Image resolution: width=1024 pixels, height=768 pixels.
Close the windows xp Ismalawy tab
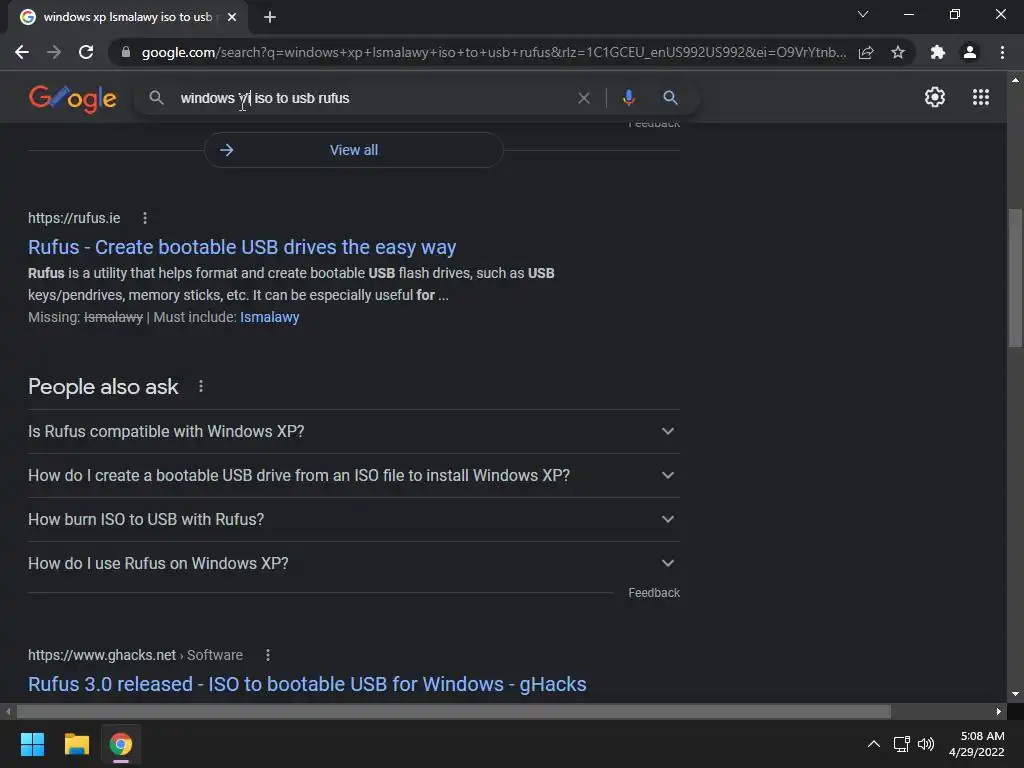pyautogui.click(x=232, y=17)
